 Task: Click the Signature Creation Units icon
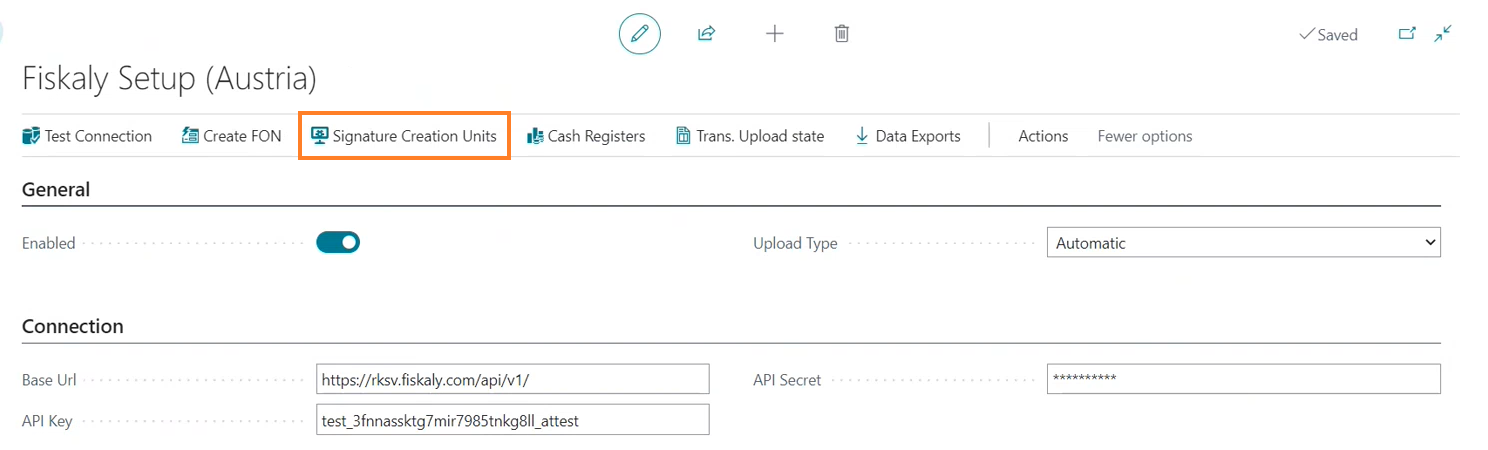[x=319, y=136]
